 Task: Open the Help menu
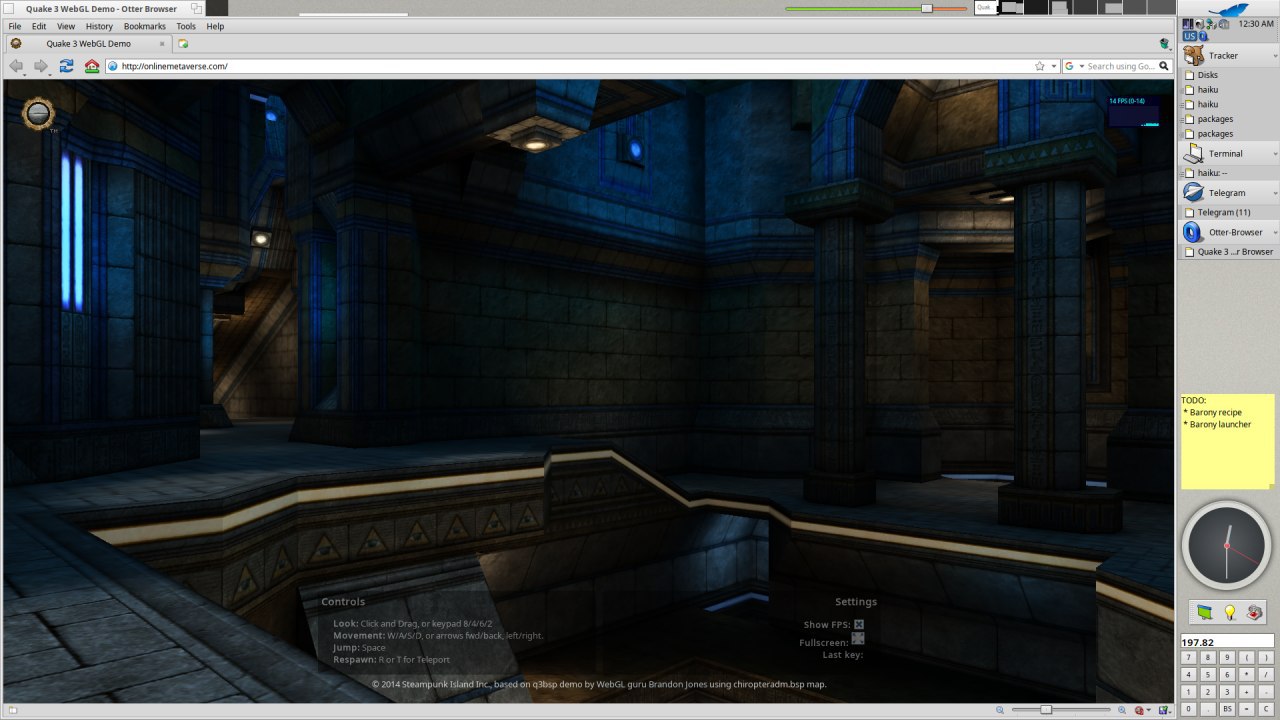[215, 26]
